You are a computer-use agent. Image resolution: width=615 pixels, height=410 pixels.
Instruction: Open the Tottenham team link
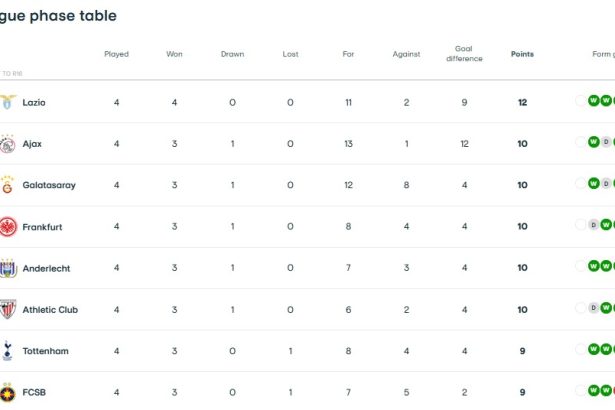click(x=45, y=351)
